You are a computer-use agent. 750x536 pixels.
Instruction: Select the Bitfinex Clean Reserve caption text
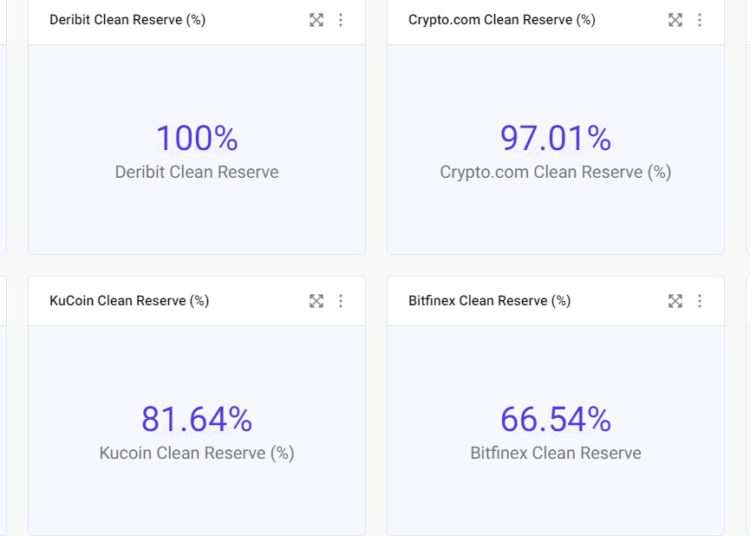[556, 453]
